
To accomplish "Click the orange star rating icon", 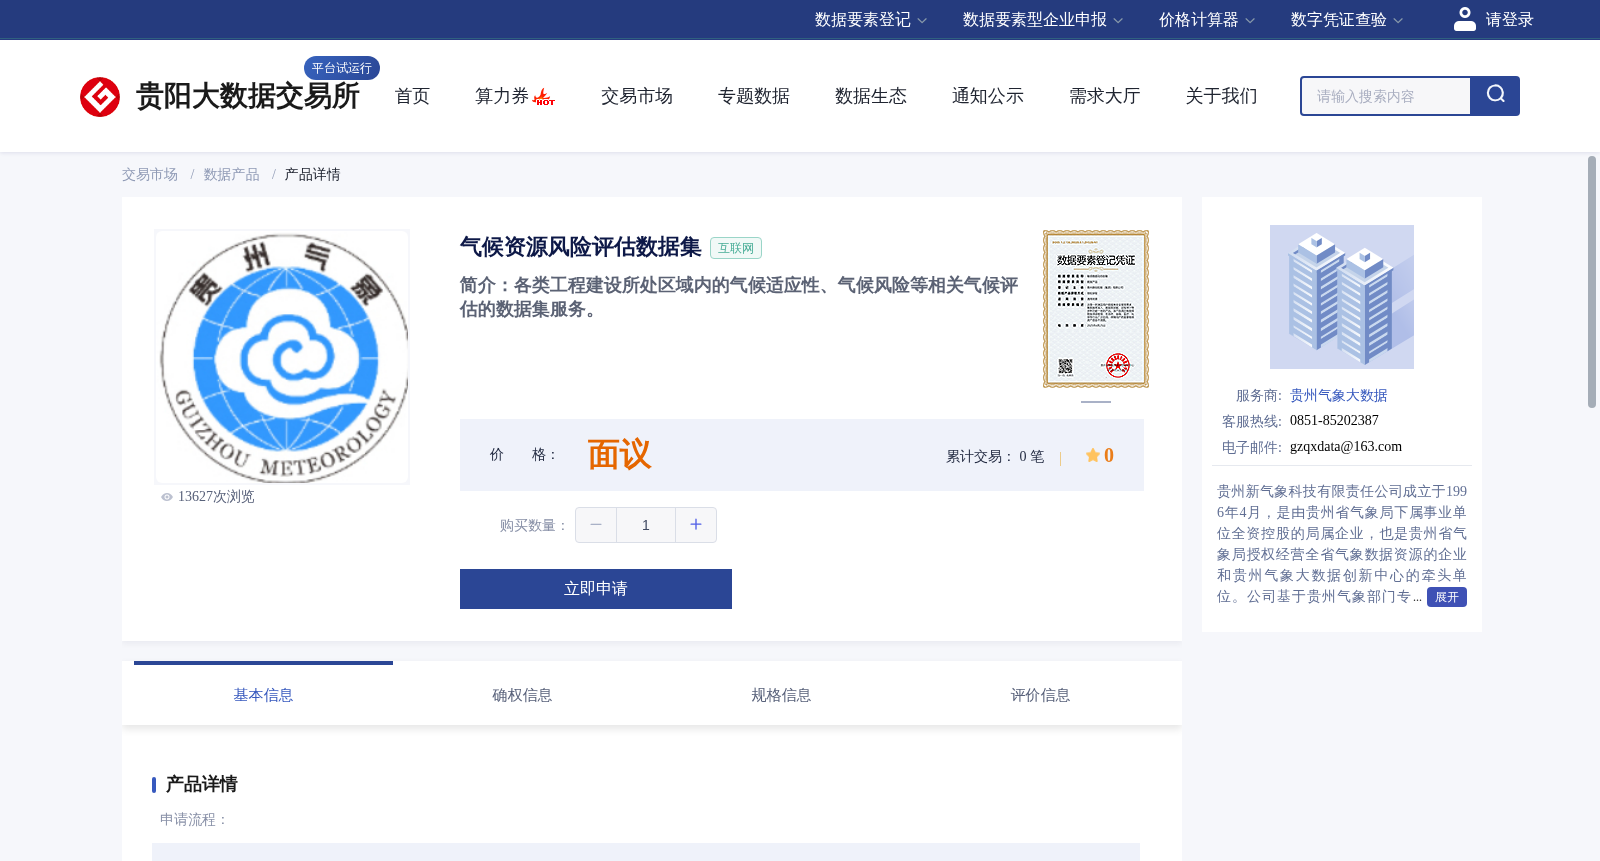I will click(x=1093, y=456).
